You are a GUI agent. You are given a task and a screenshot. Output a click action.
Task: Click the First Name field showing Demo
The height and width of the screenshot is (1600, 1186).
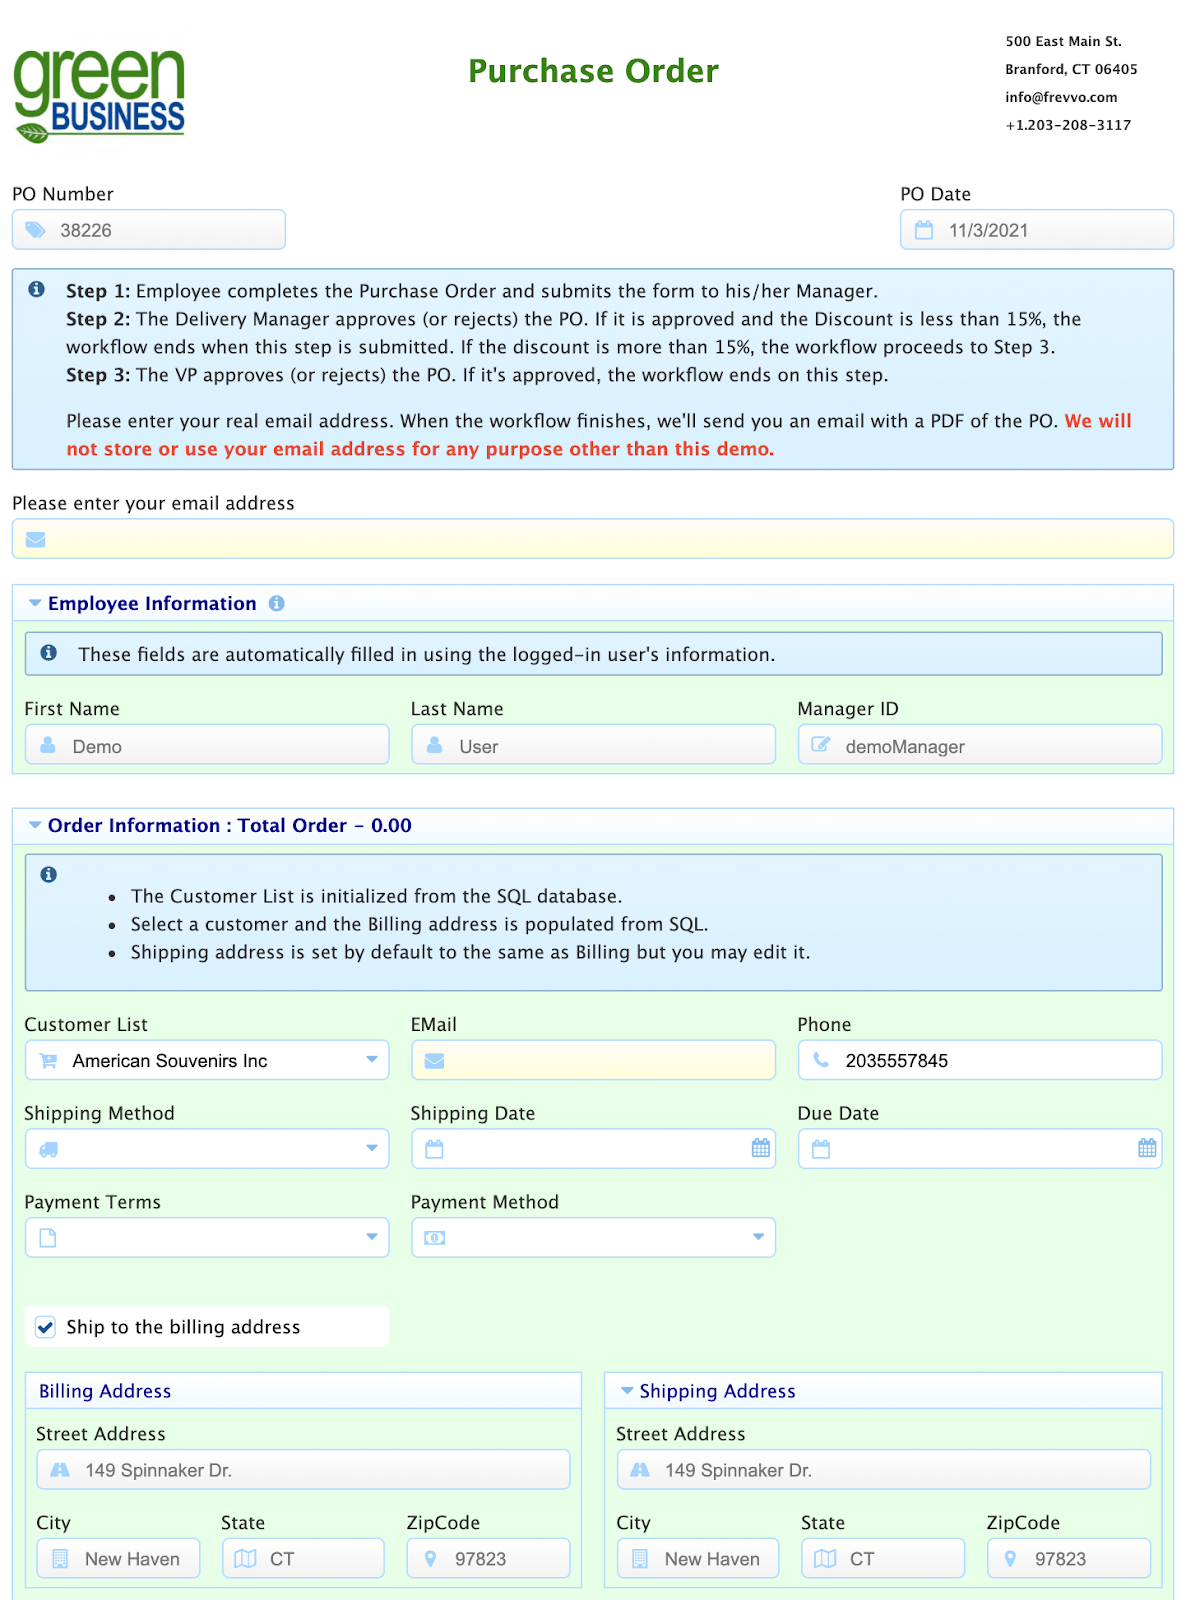207,745
